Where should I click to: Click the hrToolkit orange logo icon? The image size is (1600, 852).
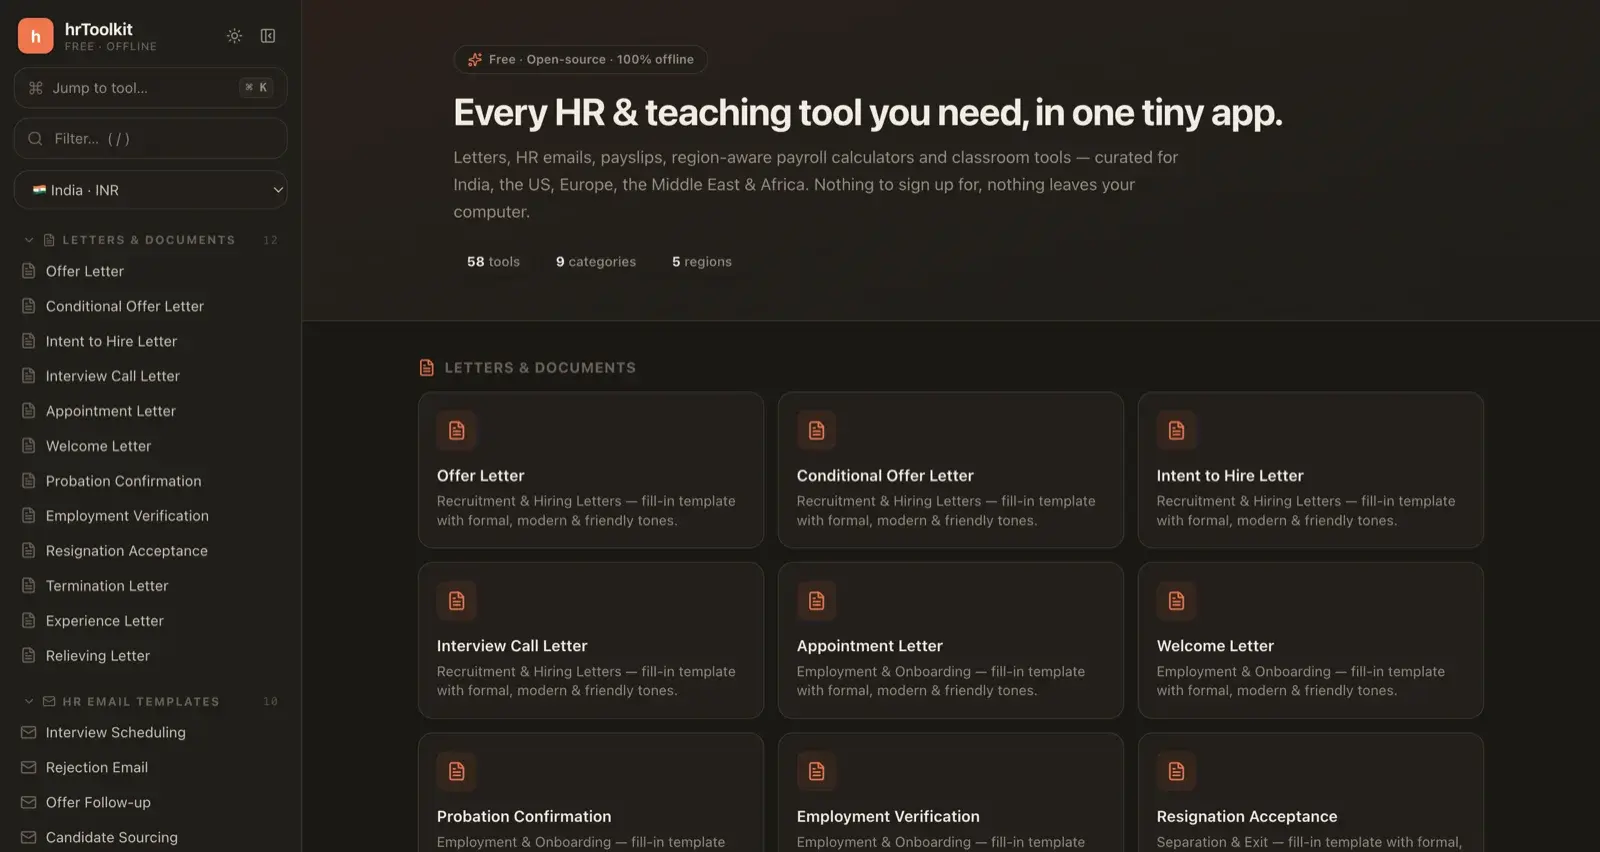35,36
